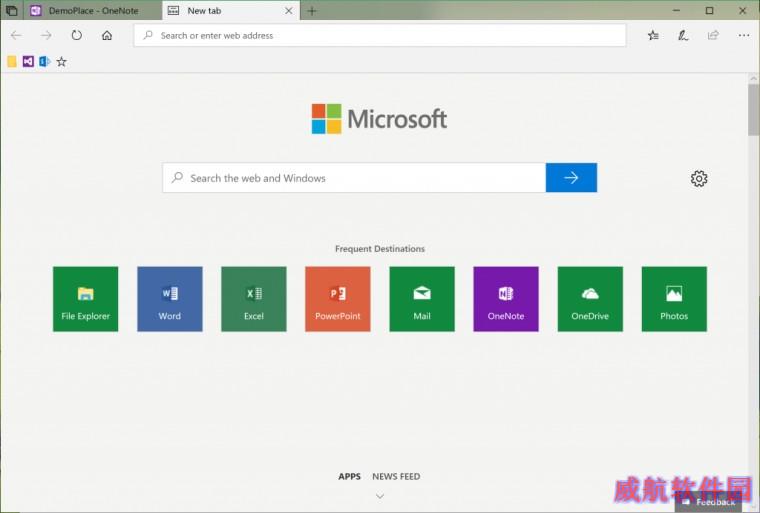Launch the Excel tile
Image resolution: width=760 pixels, height=513 pixels.
pyautogui.click(x=253, y=299)
